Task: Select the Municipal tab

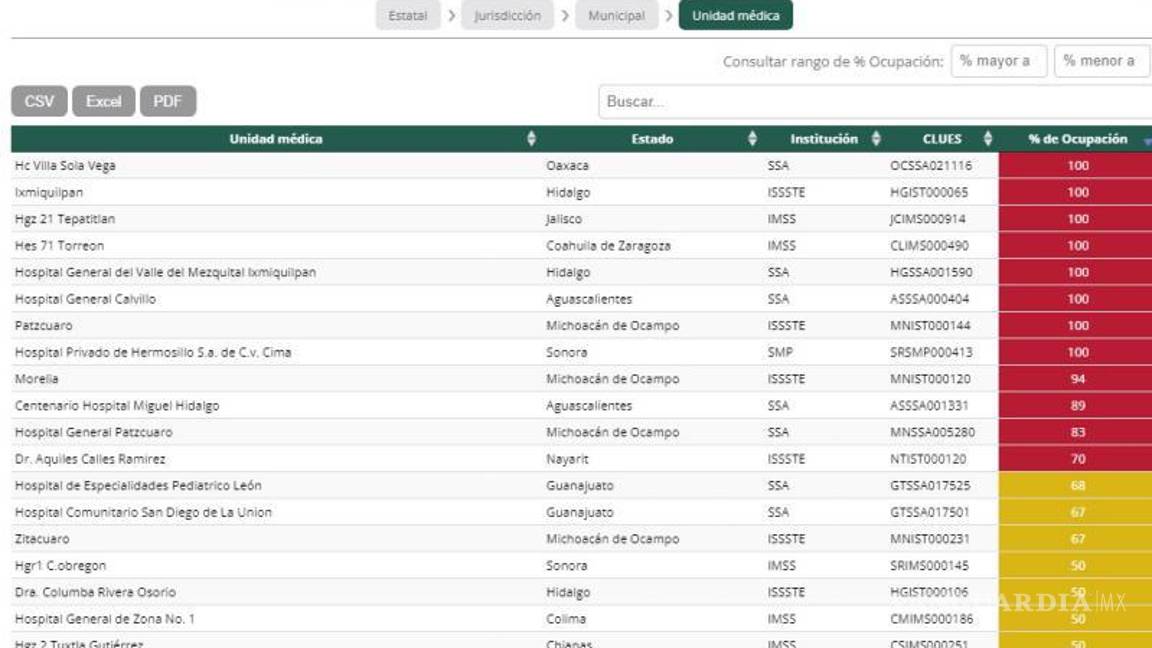Action: point(616,16)
